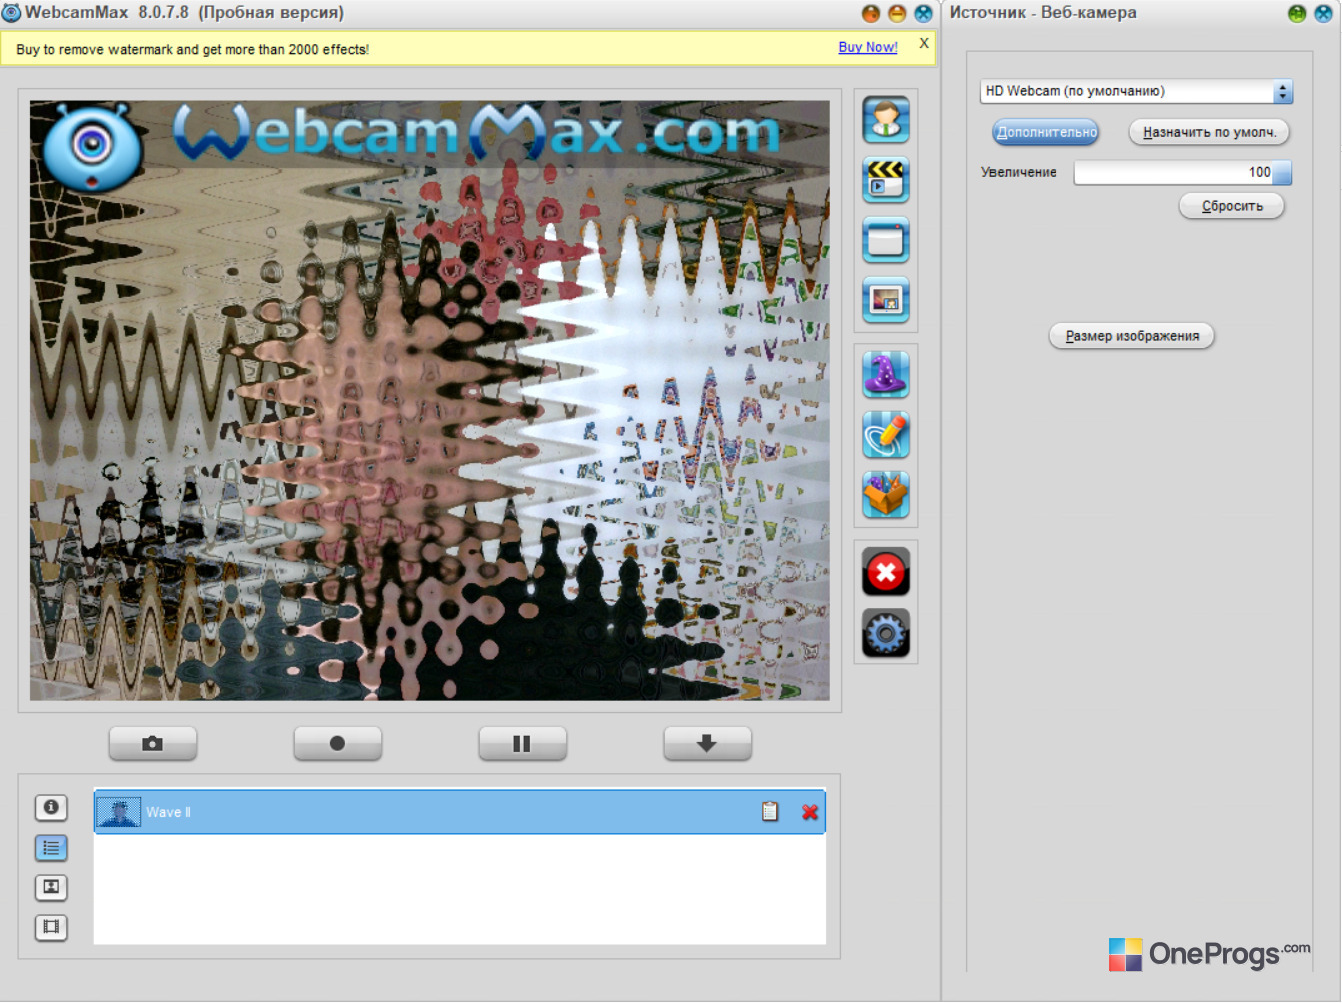Expand the HD Webcam source dropdown
The height and width of the screenshot is (1003, 1342).
point(1283,91)
